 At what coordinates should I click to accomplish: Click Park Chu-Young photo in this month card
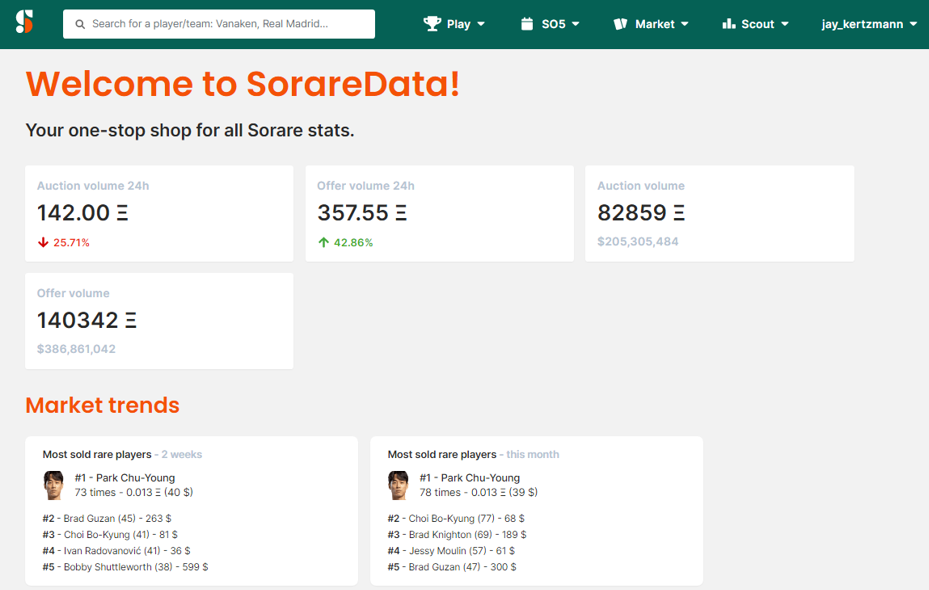tap(398, 485)
